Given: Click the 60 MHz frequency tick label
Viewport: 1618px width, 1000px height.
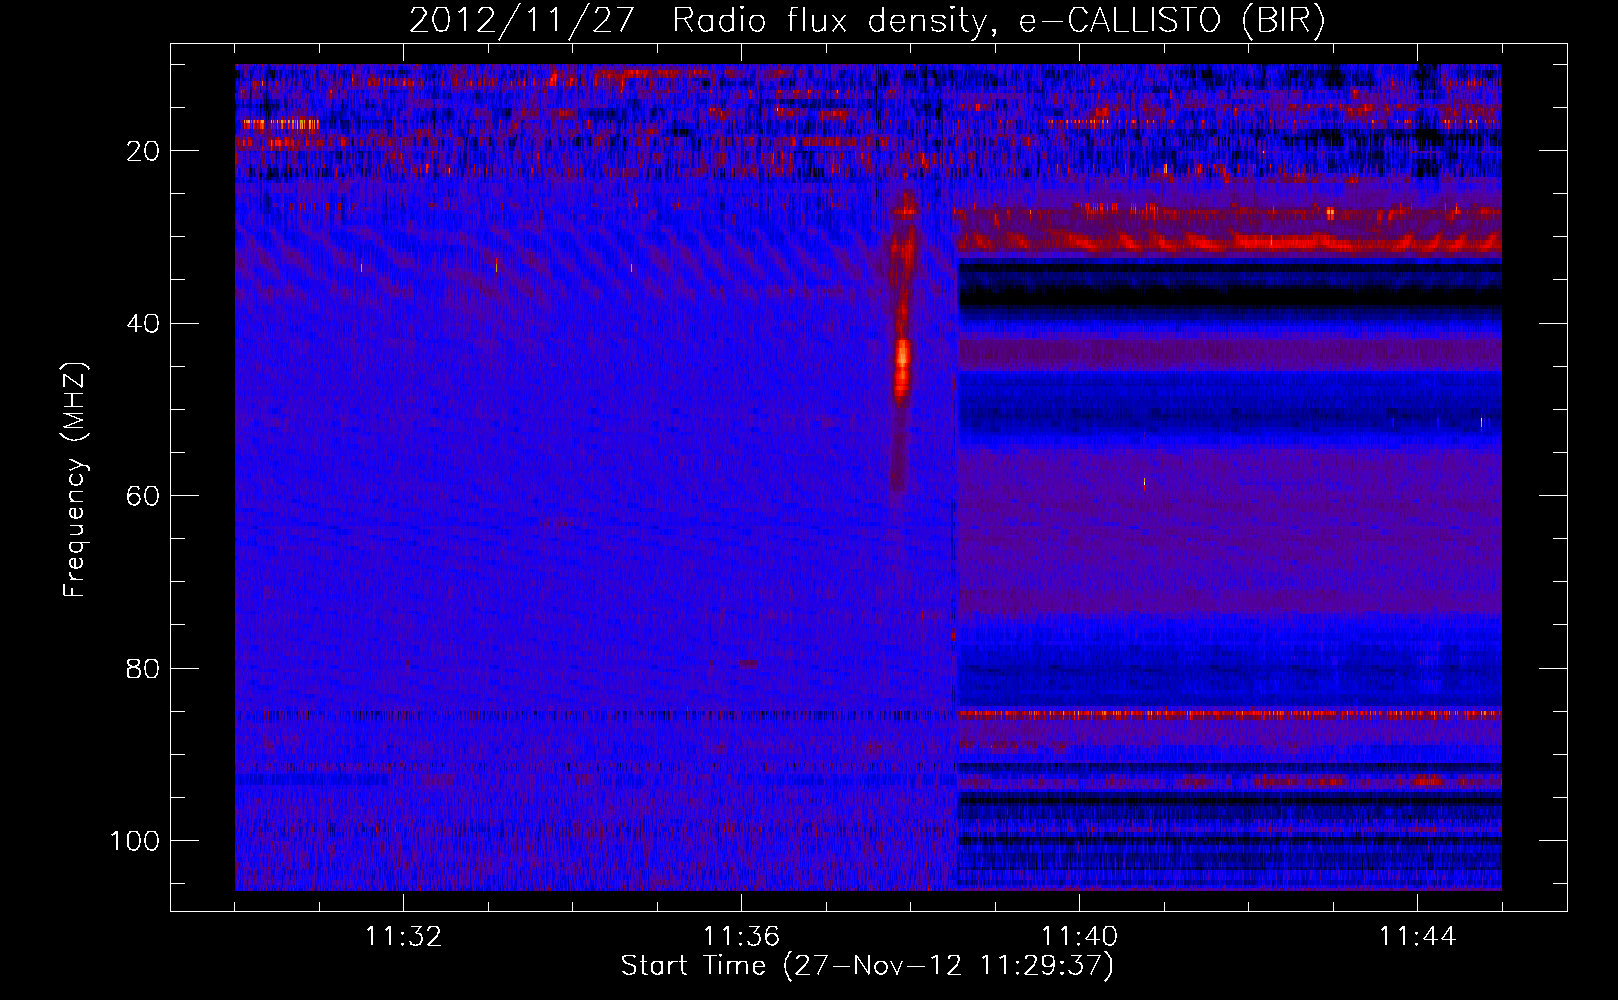Looking at the screenshot, I should pyautogui.click(x=144, y=496).
